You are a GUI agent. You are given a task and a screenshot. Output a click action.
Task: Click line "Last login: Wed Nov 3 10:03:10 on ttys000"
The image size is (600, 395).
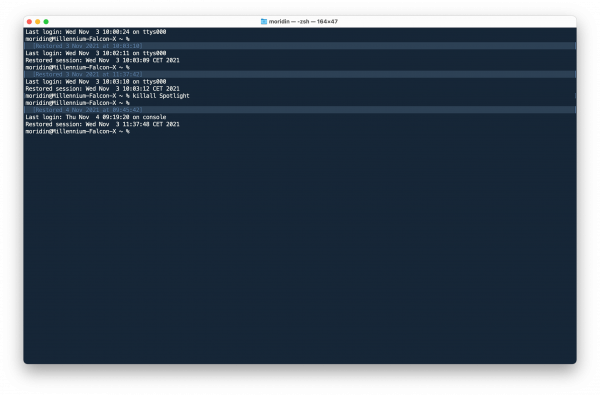click(x=96, y=82)
